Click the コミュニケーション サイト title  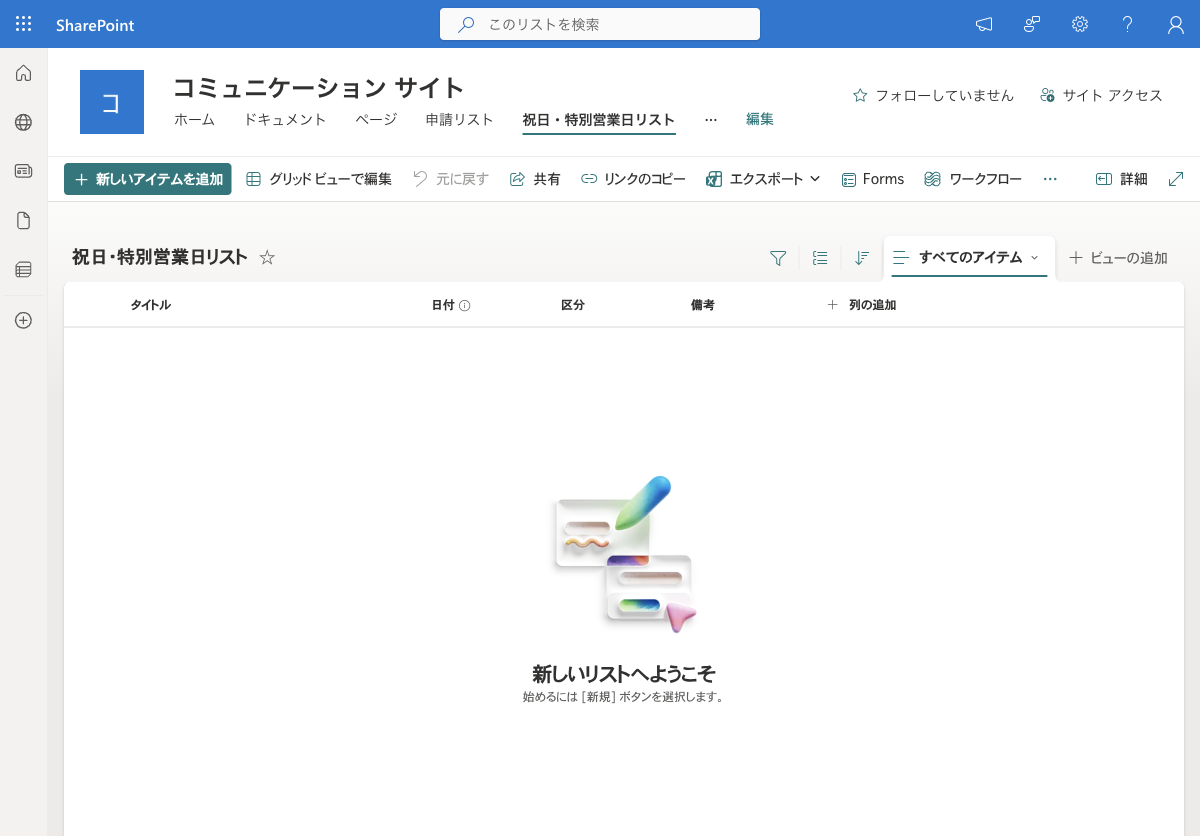tap(319, 87)
